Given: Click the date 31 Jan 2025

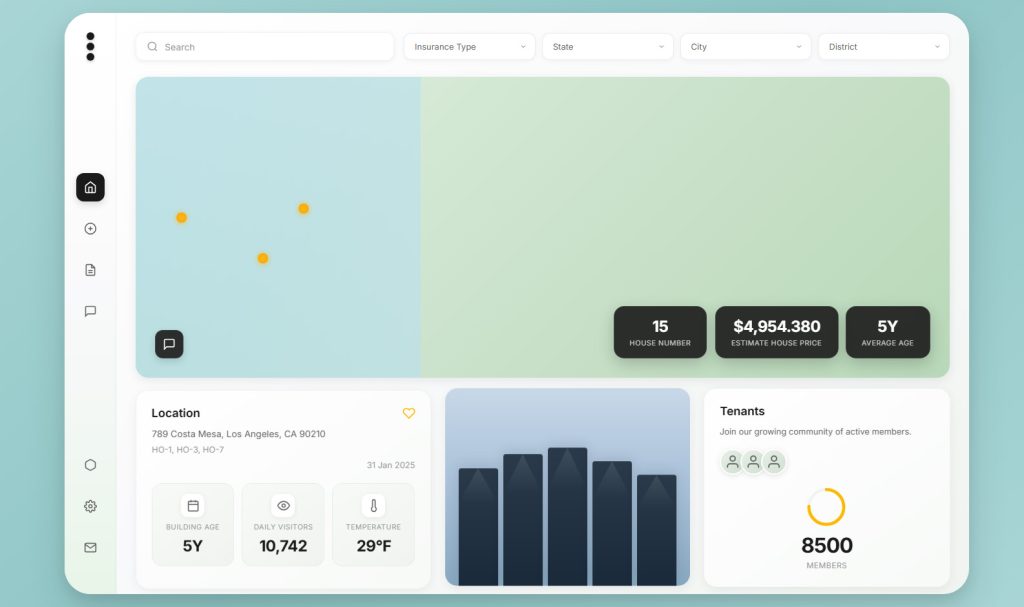Looking at the screenshot, I should (391, 465).
